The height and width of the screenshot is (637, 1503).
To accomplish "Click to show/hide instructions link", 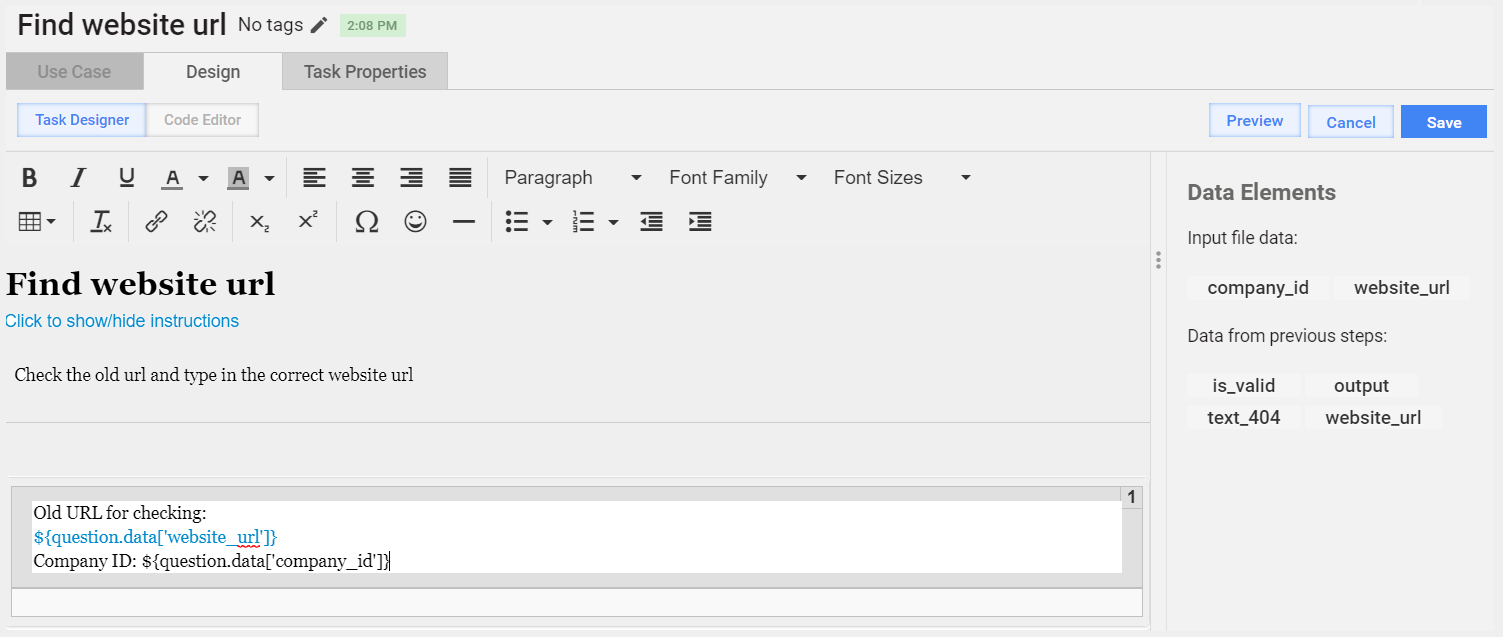I will 122,321.
